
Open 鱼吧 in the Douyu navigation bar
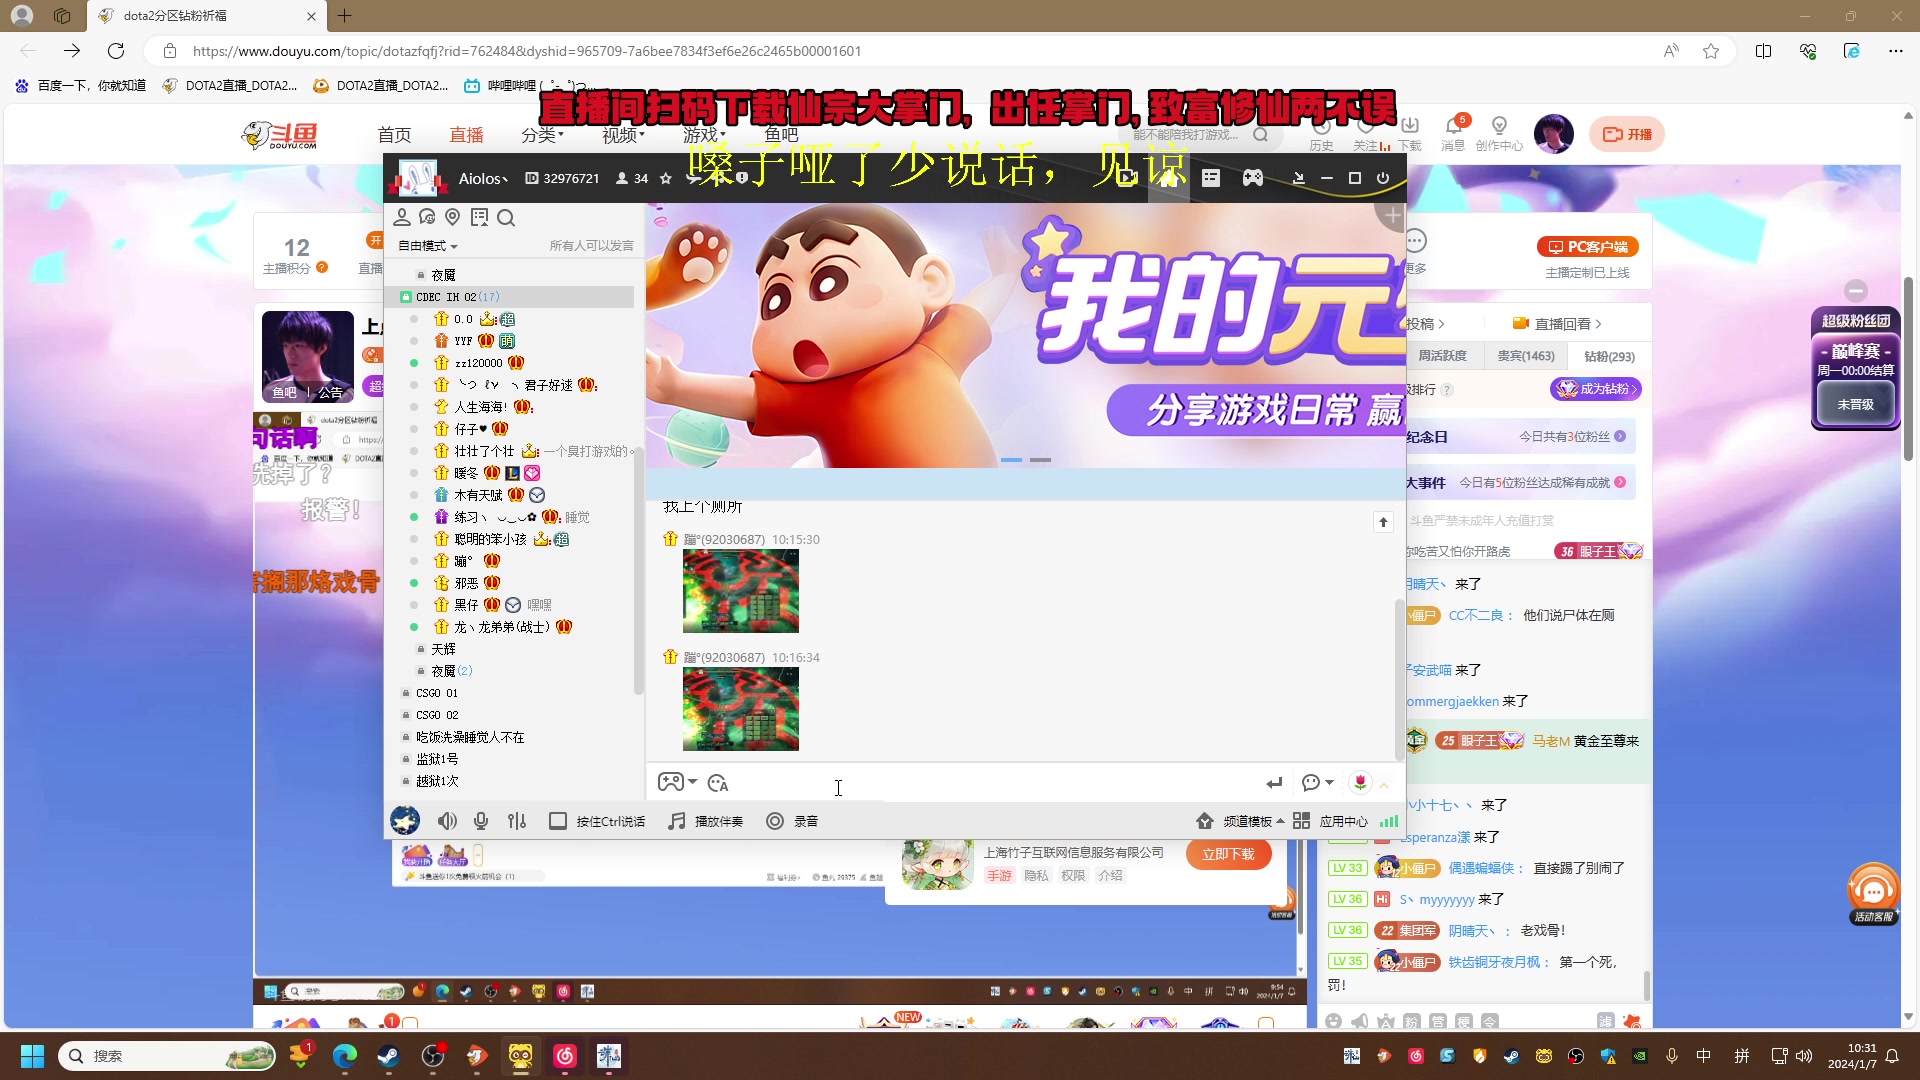pos(781,135)
